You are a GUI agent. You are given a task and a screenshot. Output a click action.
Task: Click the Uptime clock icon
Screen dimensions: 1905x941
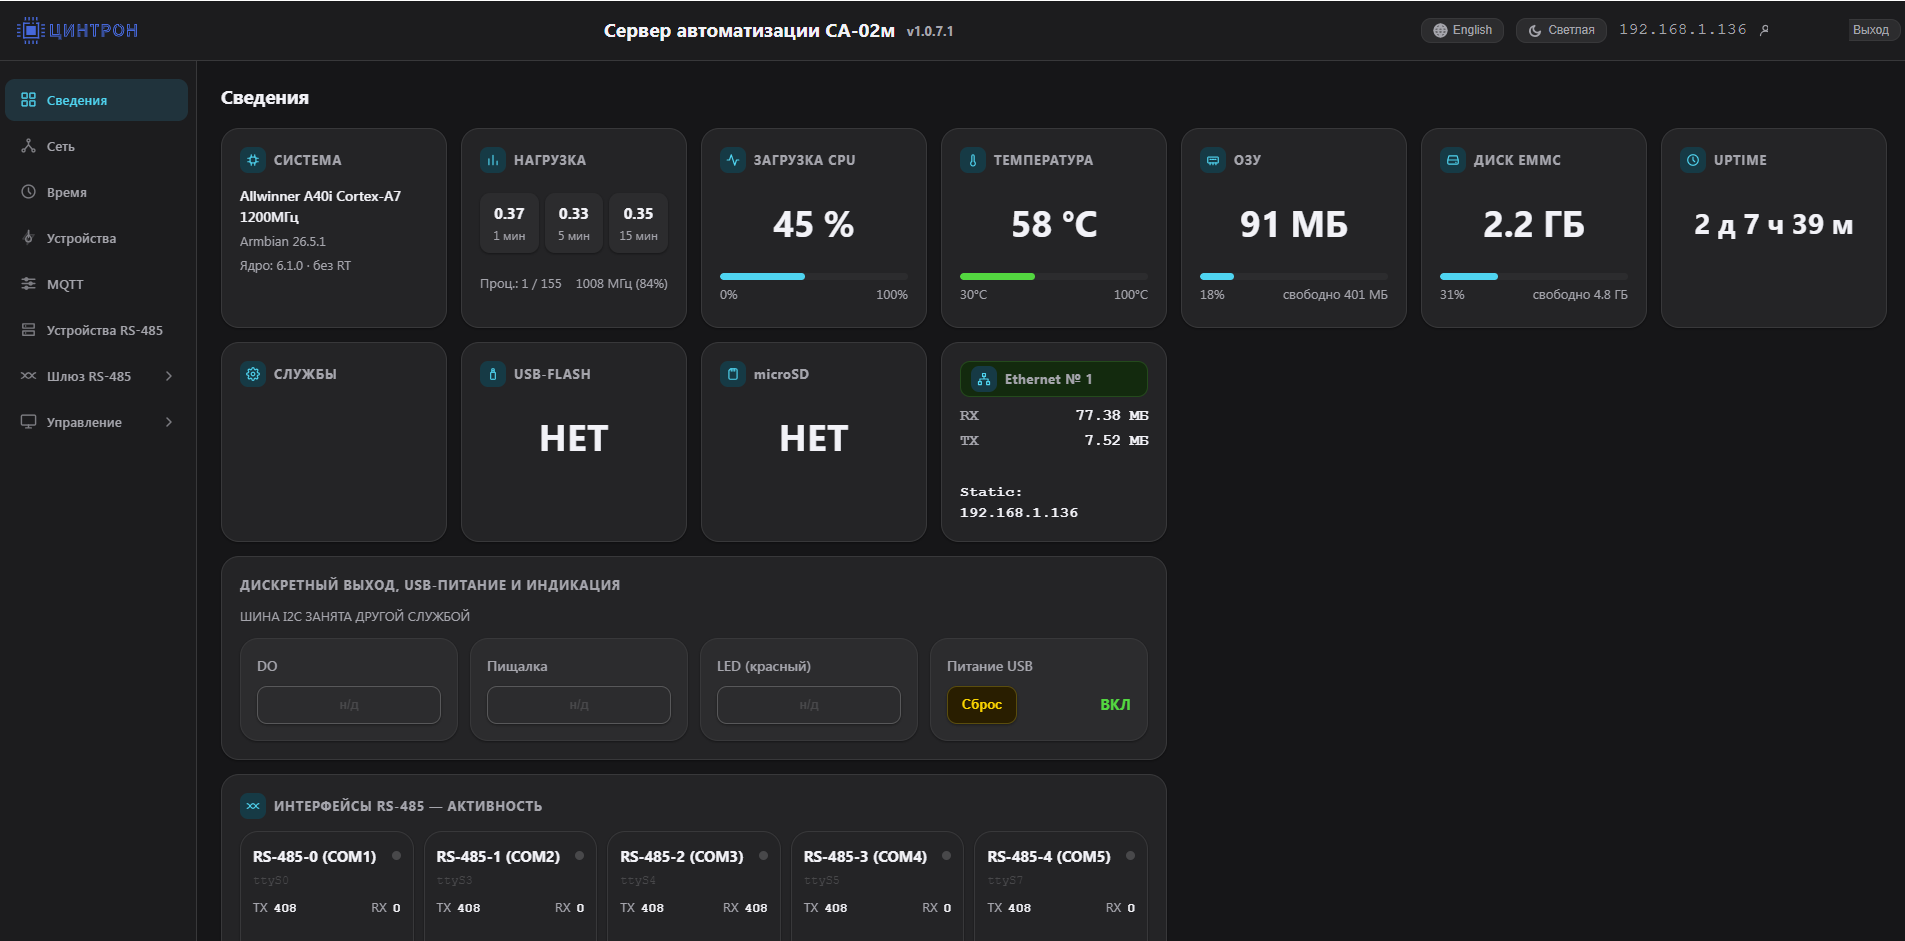point(1693,160)
